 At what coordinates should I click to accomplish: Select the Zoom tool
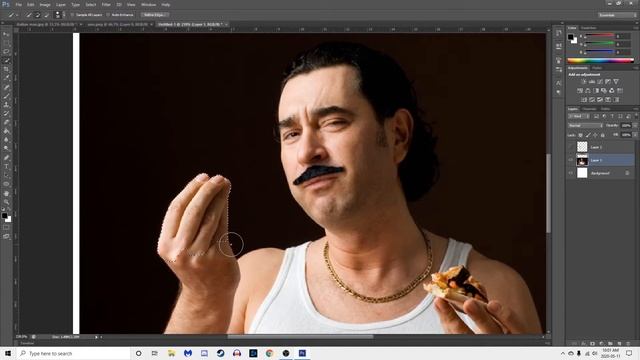pos(6,202)
